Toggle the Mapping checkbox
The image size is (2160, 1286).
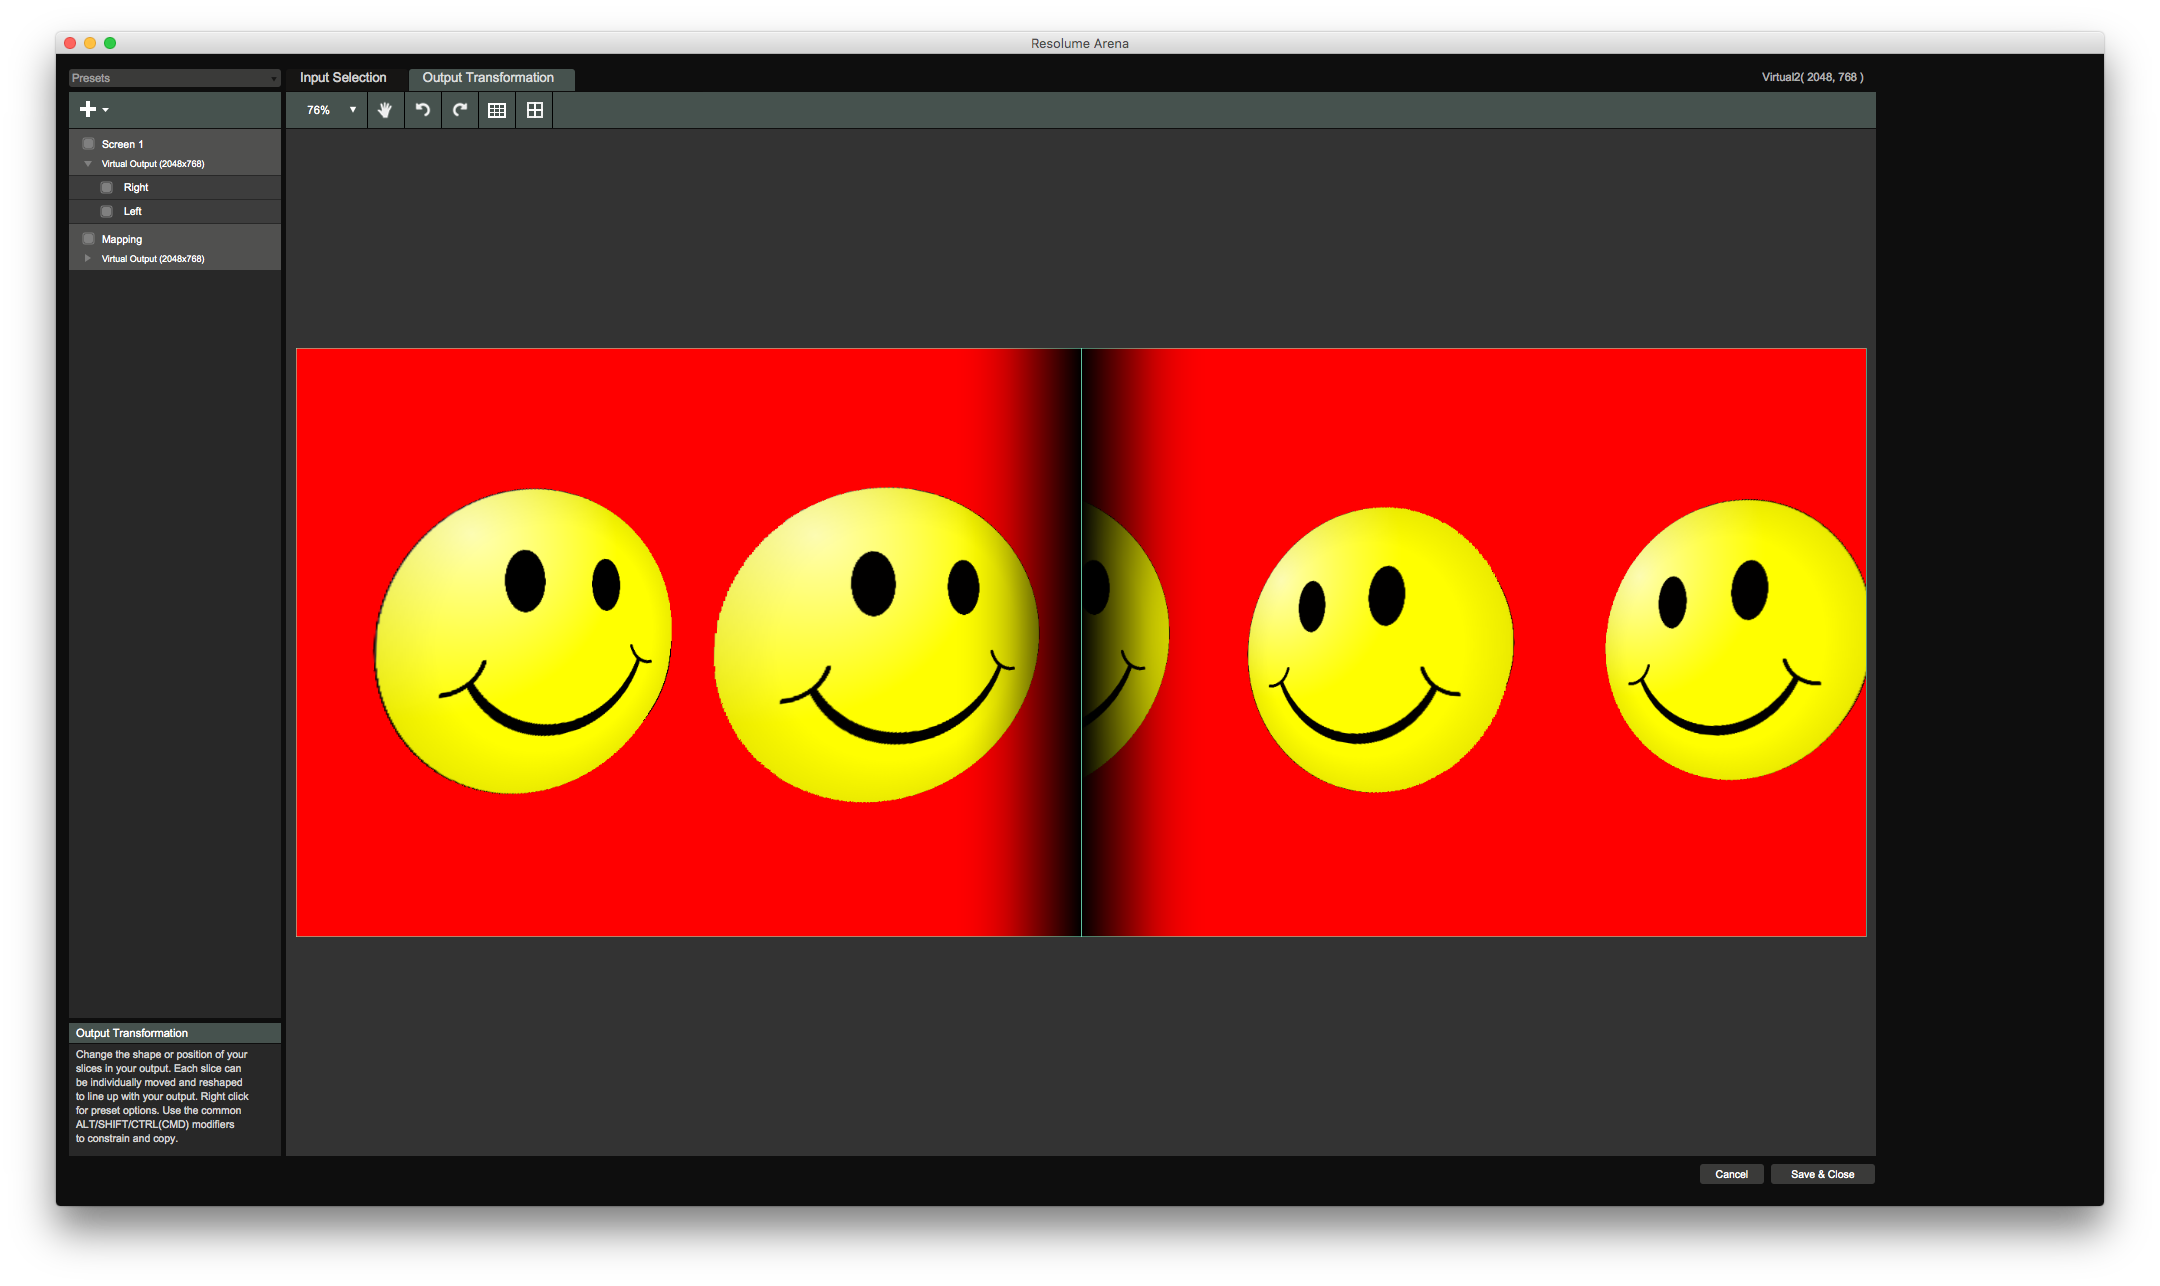pos(88,239)
